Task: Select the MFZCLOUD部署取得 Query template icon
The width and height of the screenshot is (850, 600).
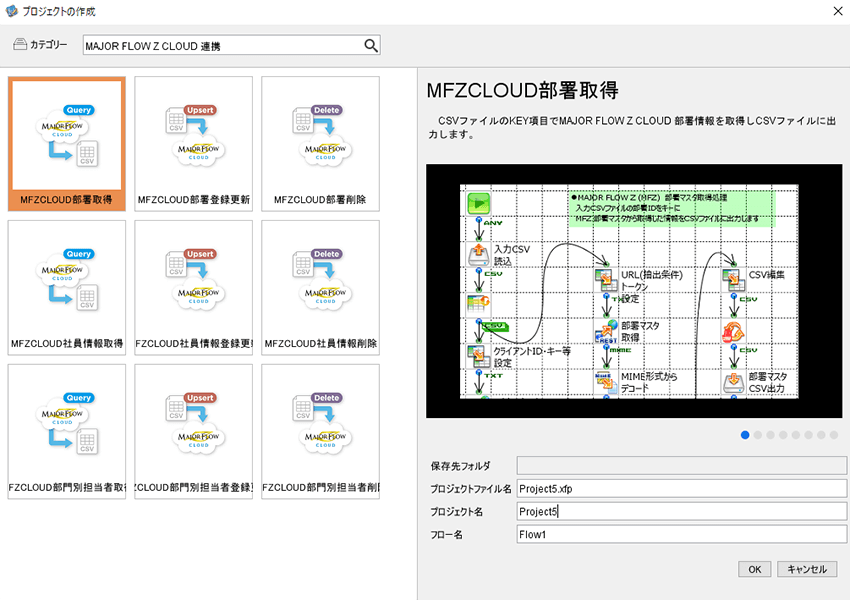Action: (x=67, y=144)
